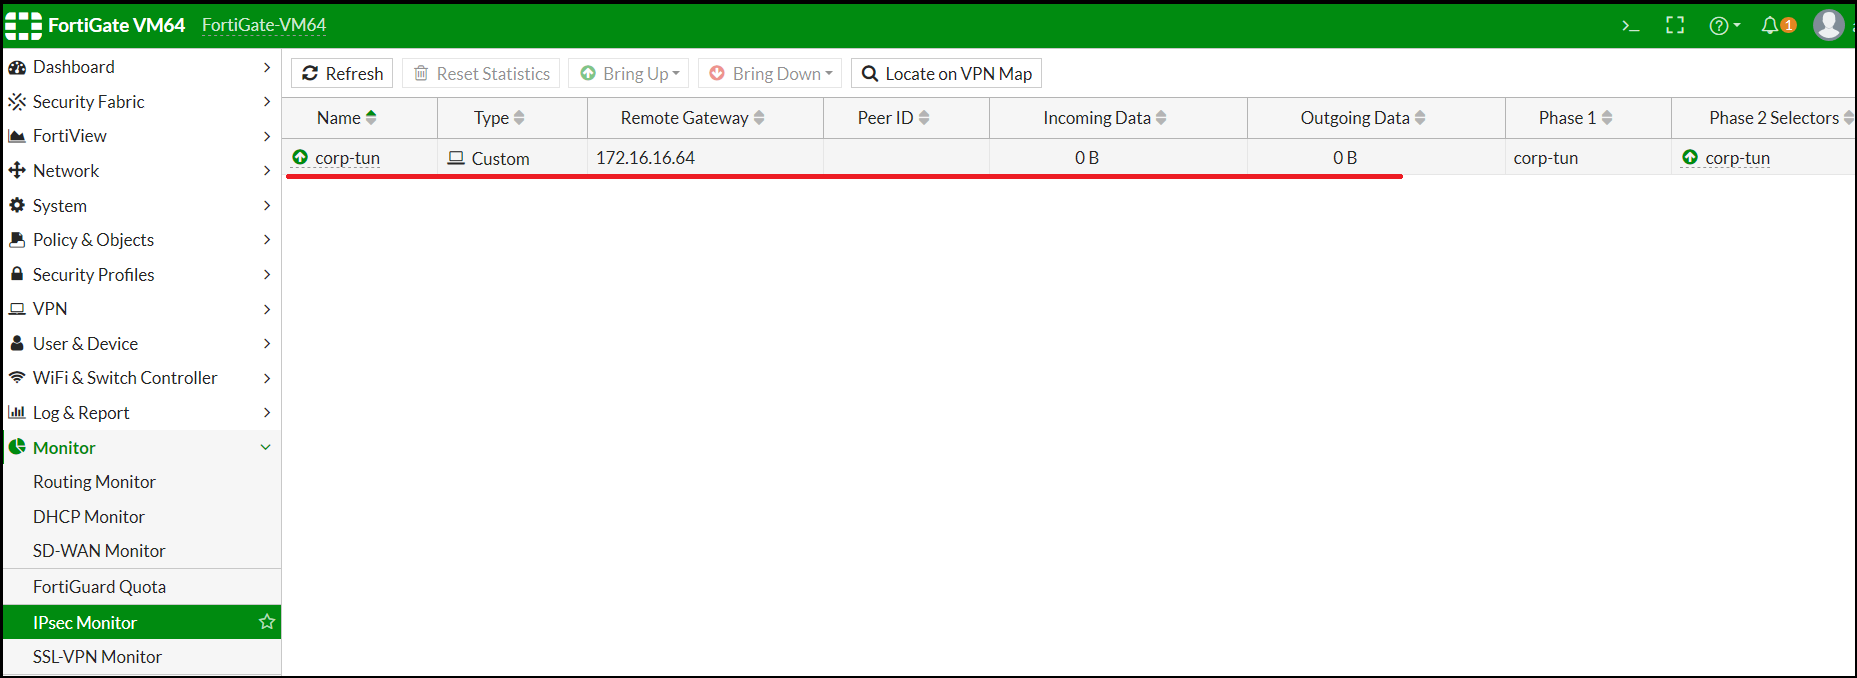Screen dimensions: 1857x678
Task: Expand the System chevron
Action: coord(267,205)
